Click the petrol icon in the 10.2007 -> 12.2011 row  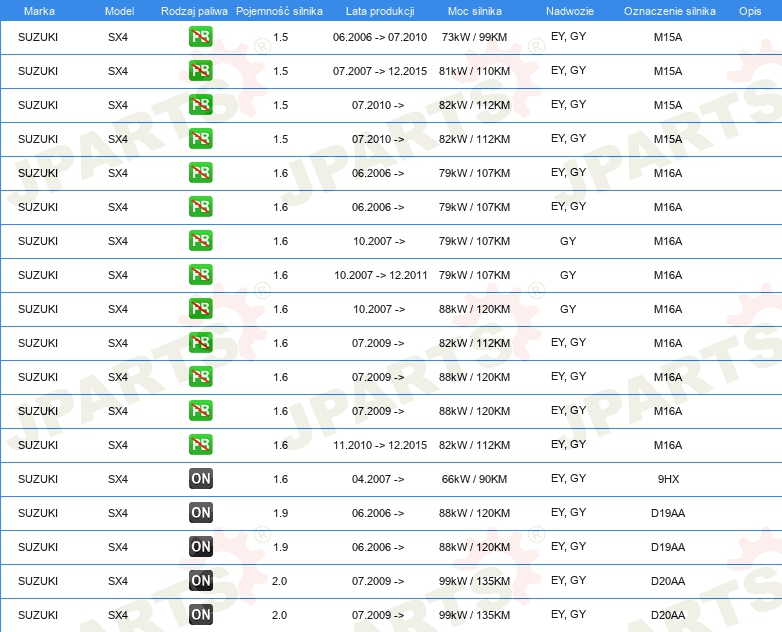(200, 275)
